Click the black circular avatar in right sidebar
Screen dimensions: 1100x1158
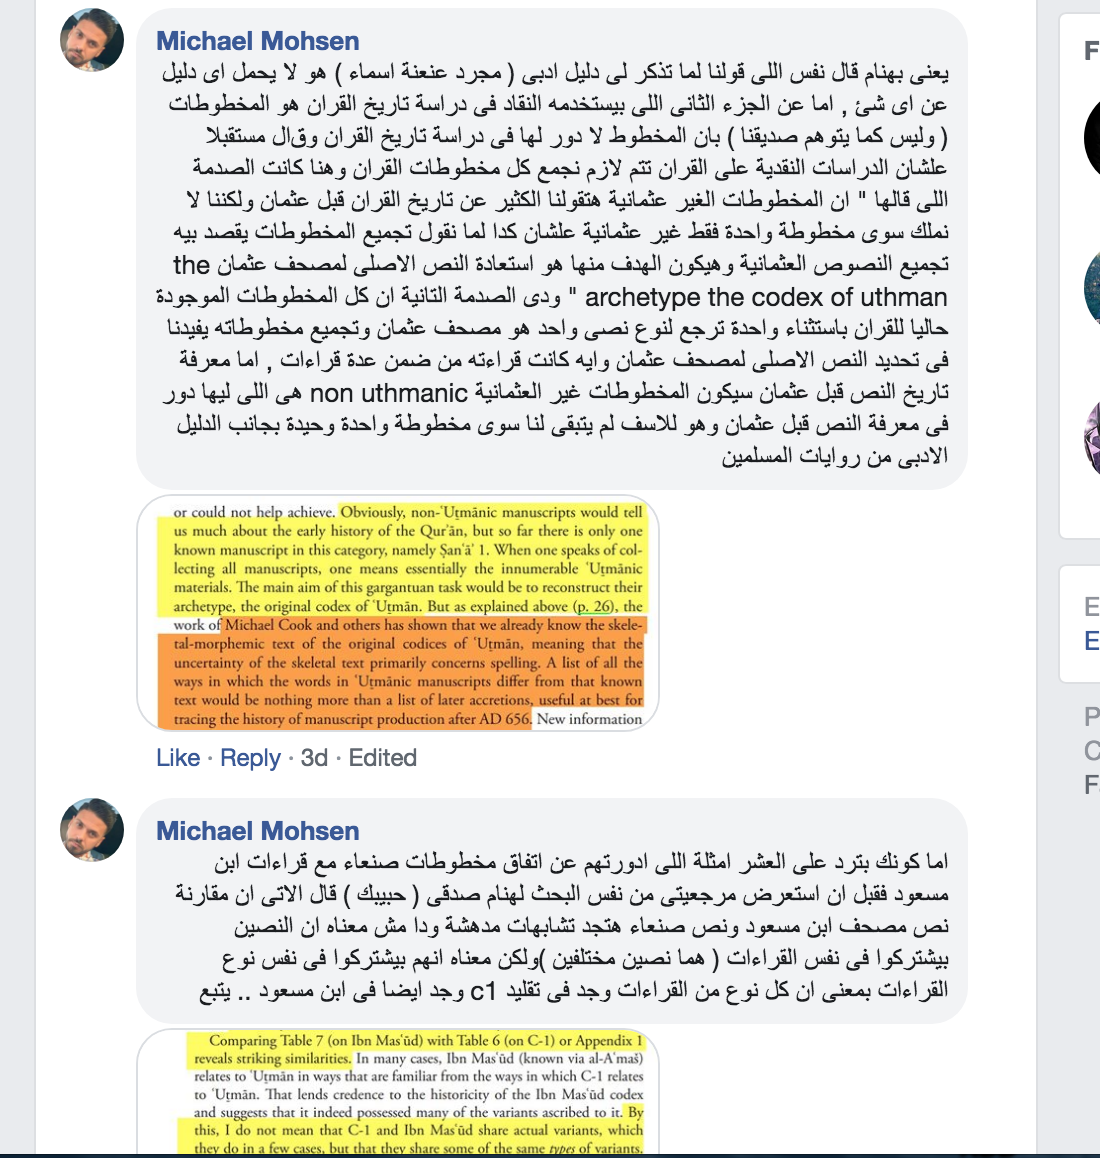click(x=1092, y=139)
